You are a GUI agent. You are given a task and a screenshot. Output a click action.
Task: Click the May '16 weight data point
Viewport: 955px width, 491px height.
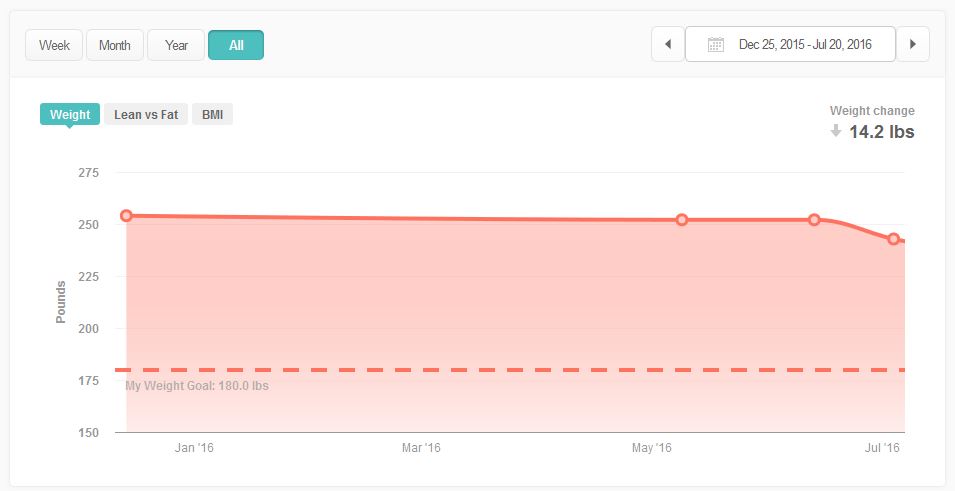tap(682, 220)
